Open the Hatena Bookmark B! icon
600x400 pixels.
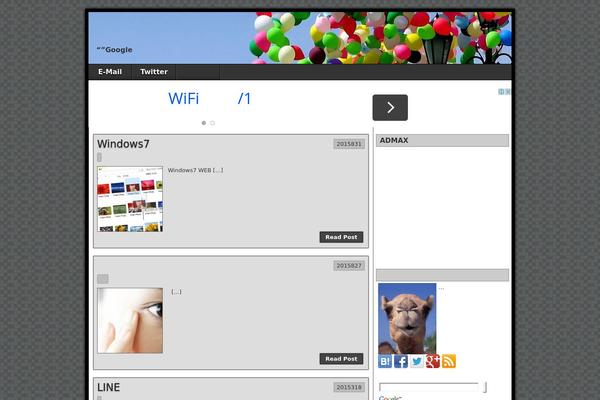pyautogui.click(x=385, y=361)
